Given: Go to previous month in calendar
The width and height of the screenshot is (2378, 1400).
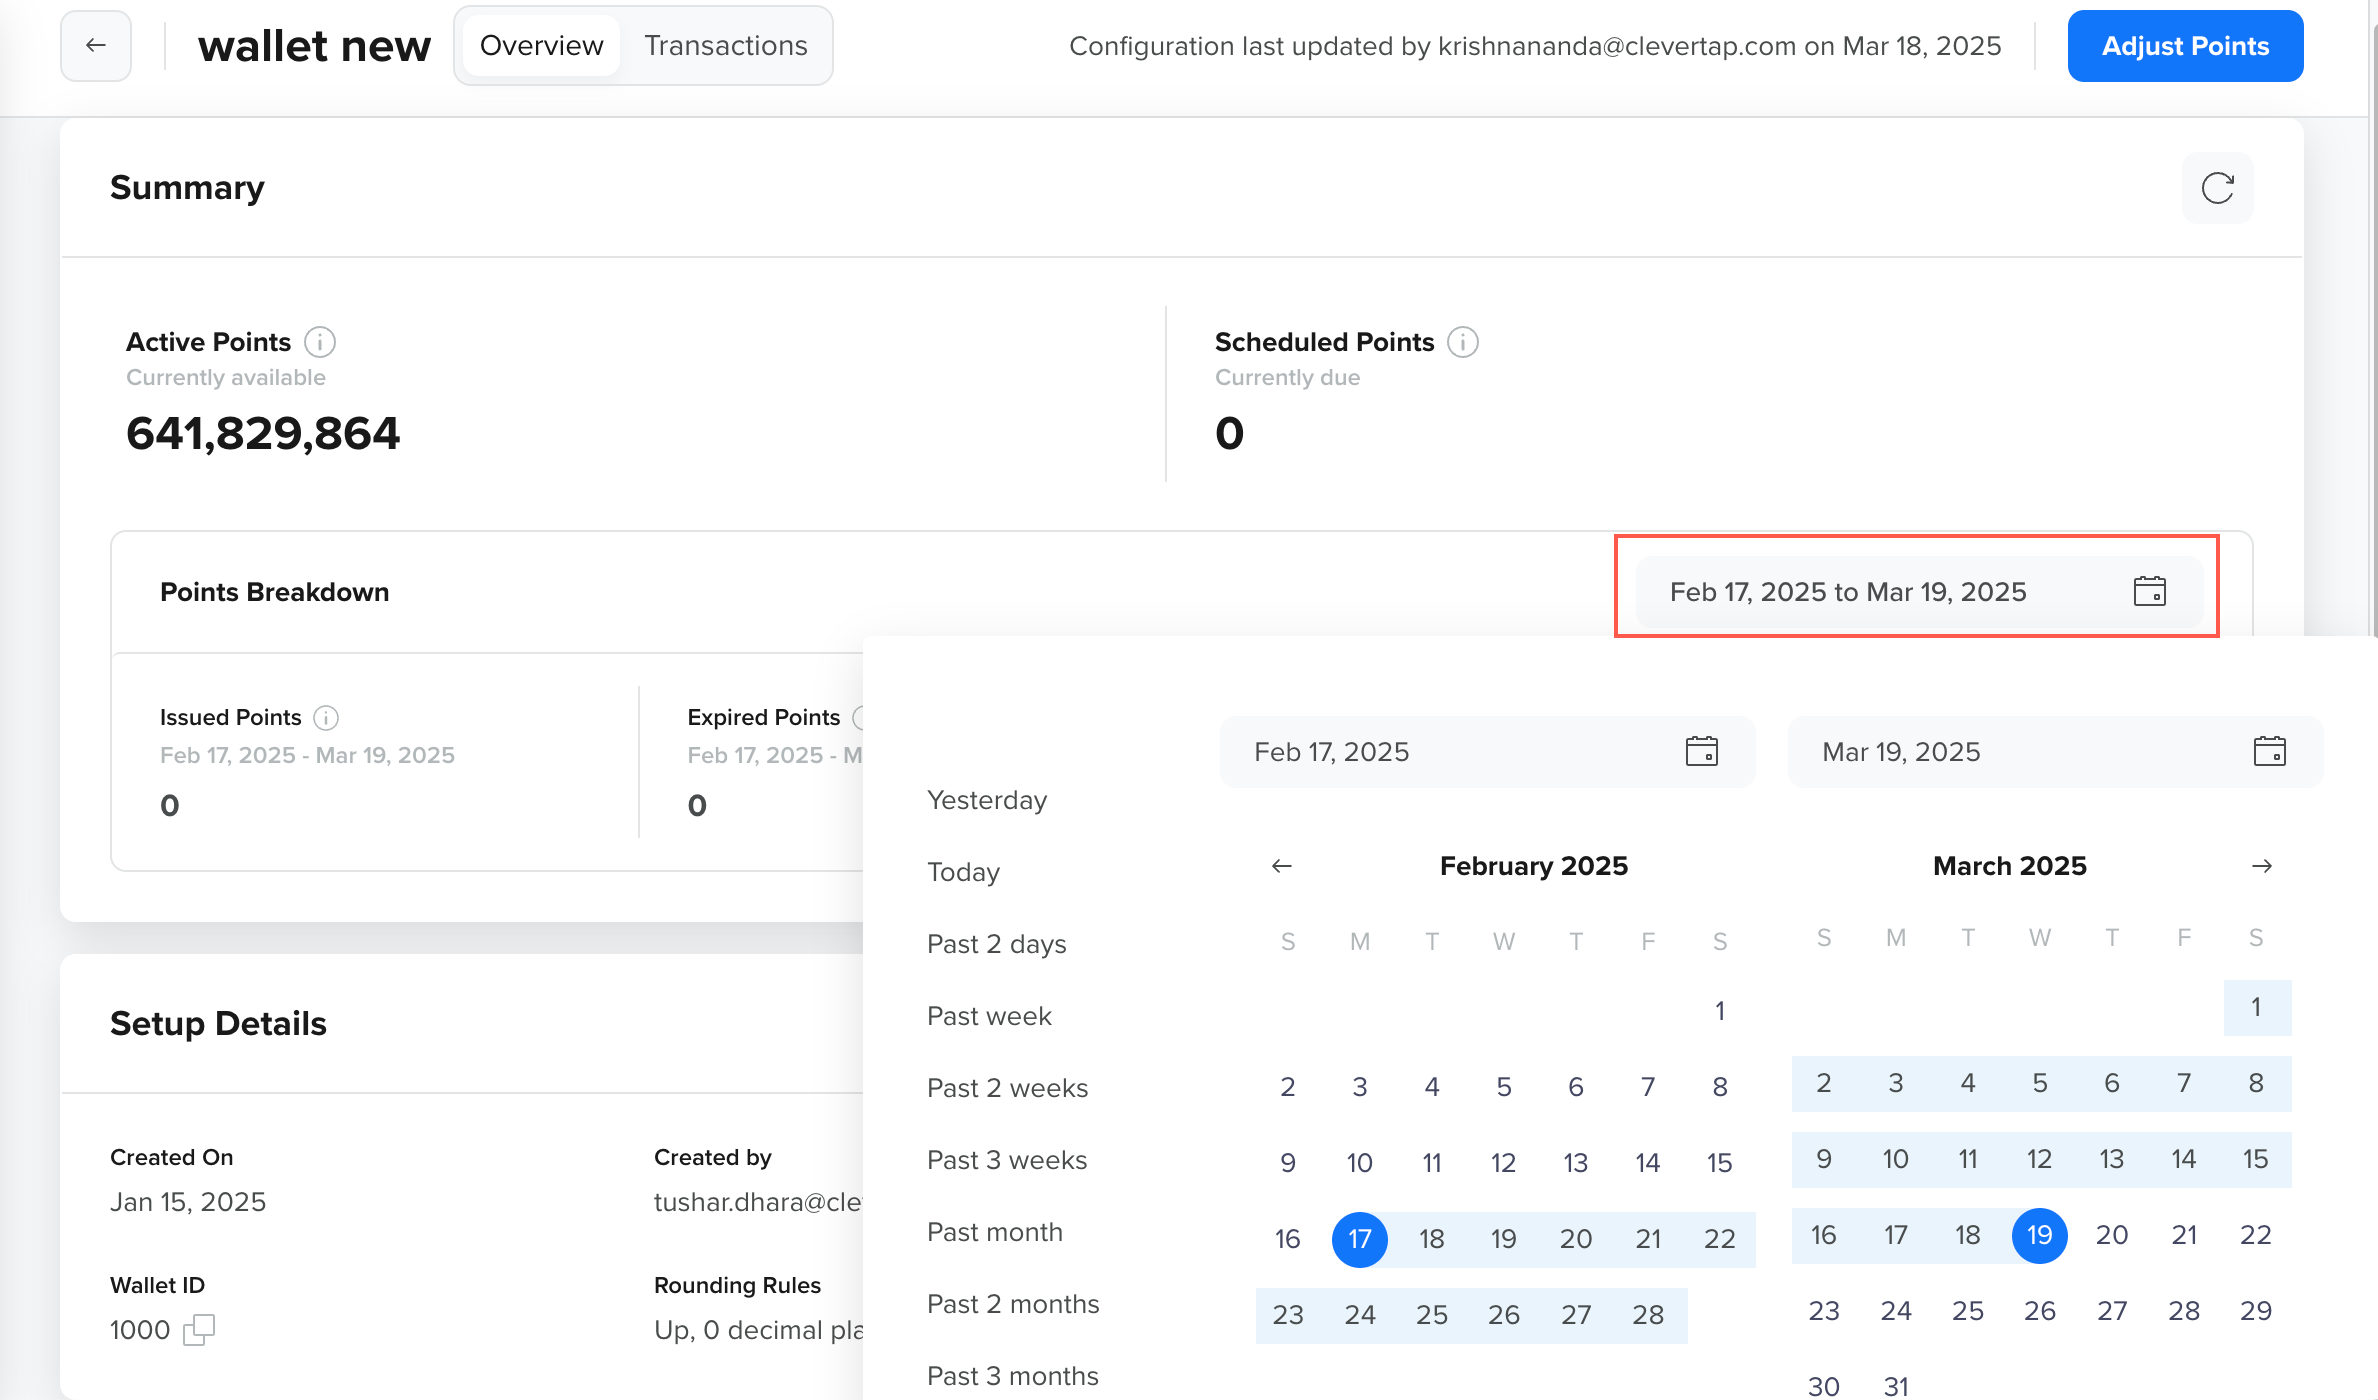Looking at the screenshot, I should pos(1282,866).
